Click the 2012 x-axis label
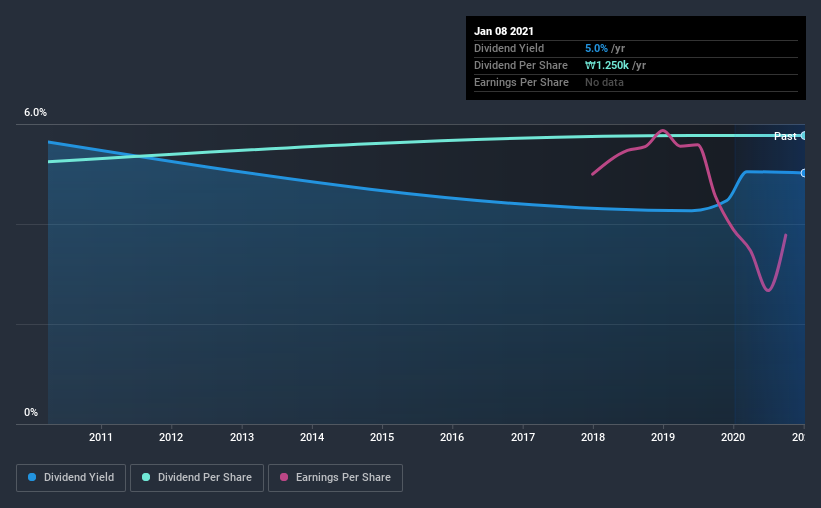 coord(171,437)
